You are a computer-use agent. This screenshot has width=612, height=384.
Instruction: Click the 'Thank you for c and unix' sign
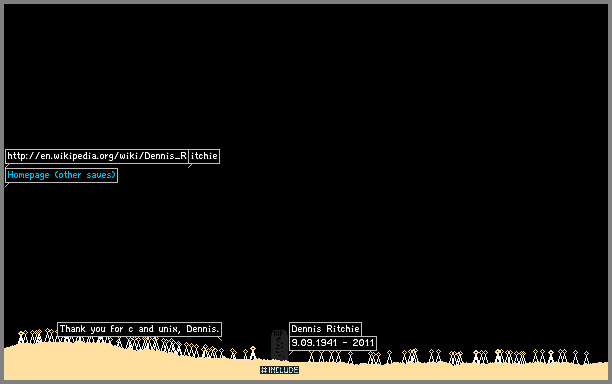pos(139,329)
